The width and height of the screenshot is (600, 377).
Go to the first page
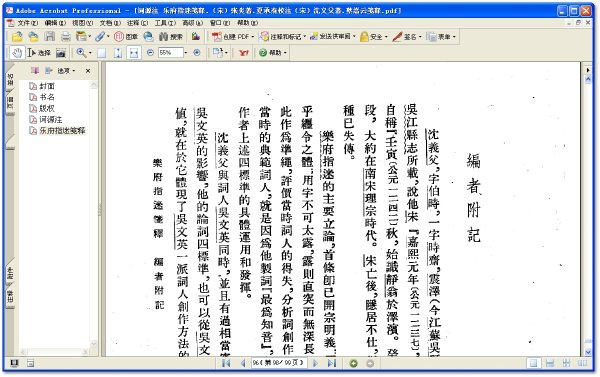click(x=226, y=363)
